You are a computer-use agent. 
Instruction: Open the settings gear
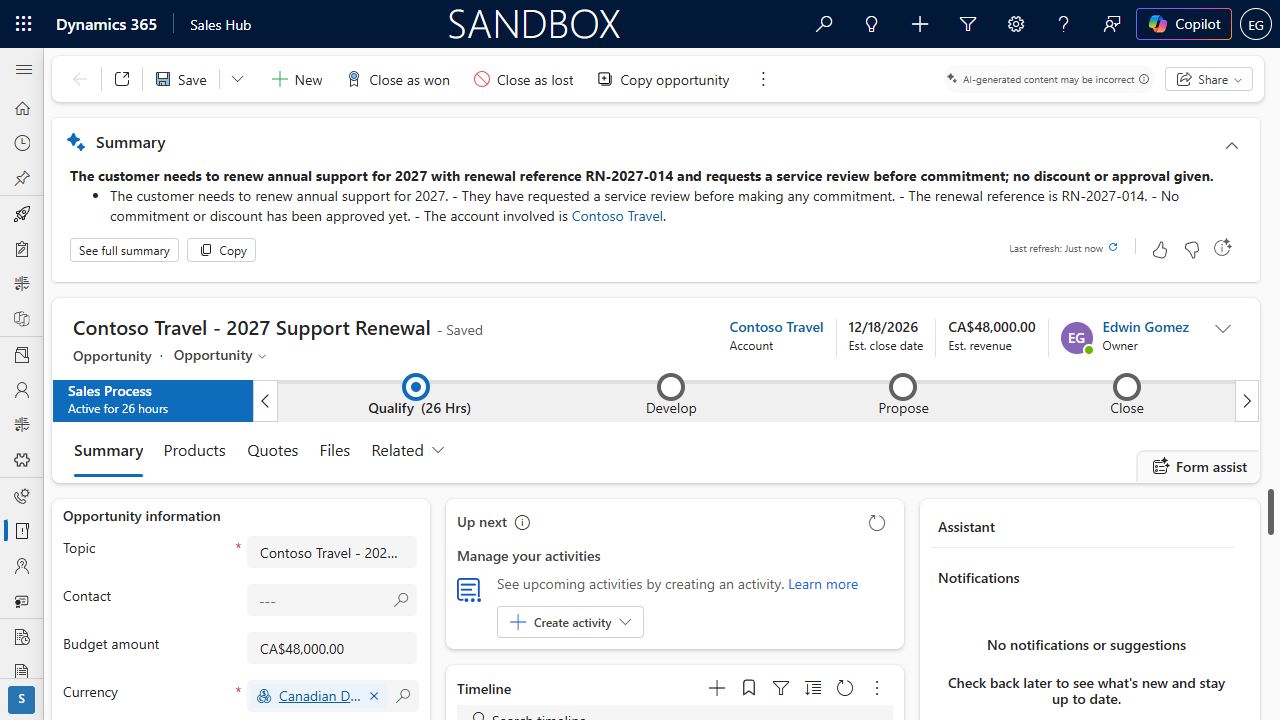point(1016,24)
